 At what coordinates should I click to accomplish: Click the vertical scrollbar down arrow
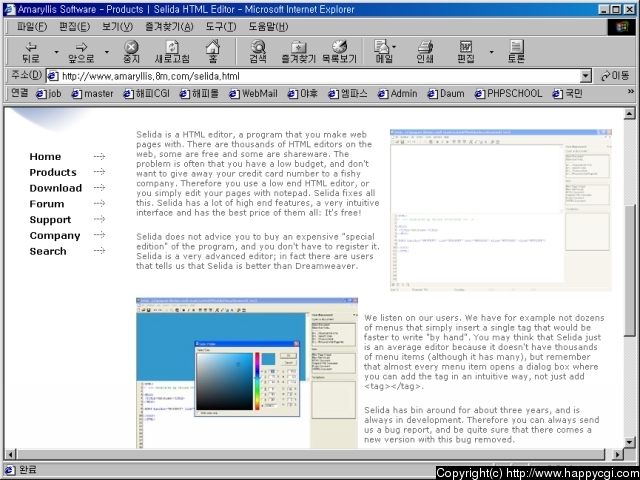[629, 443]
